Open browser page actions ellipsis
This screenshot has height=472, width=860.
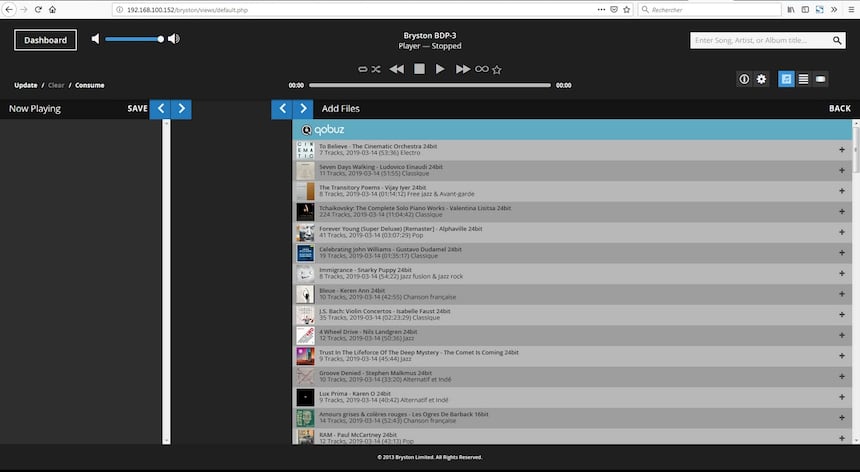[601, 9]
